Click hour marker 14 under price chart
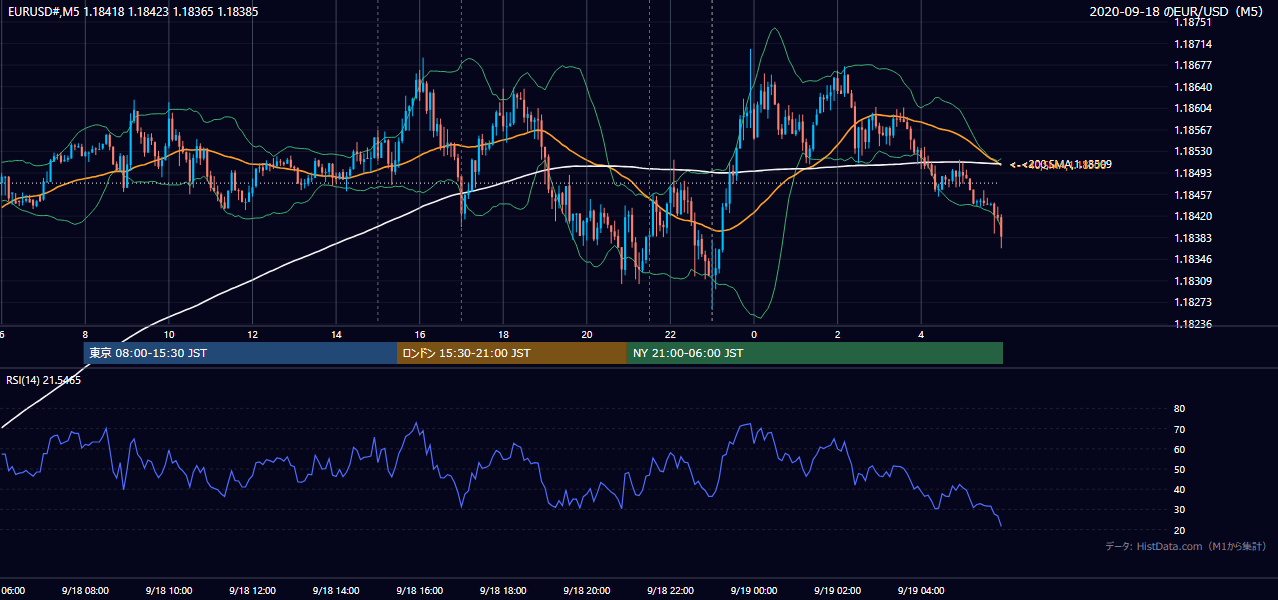The height and width of the screenshot is (600, 1278). coord(336,335)
